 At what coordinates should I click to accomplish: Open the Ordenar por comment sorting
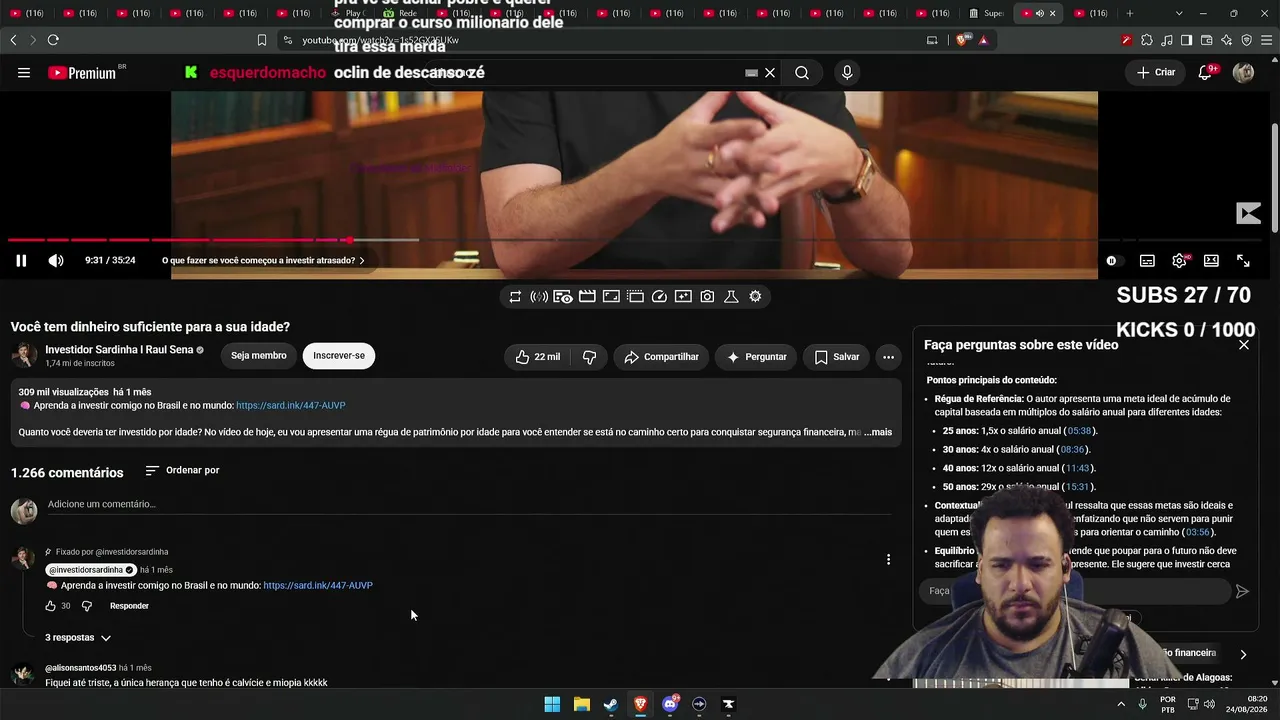pyautogui.click(x=182, y=470)
